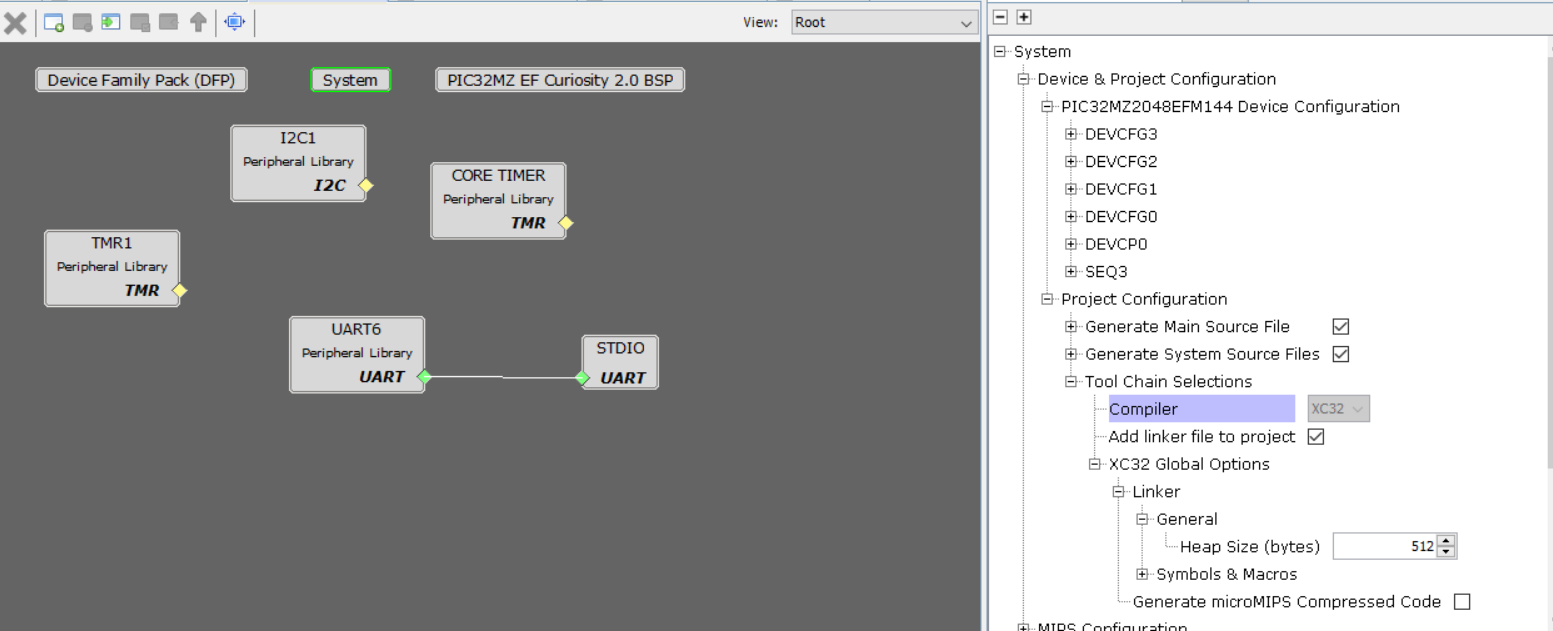
Task: Click the Add linker file to project label
Action: (x=1202, y=437)
